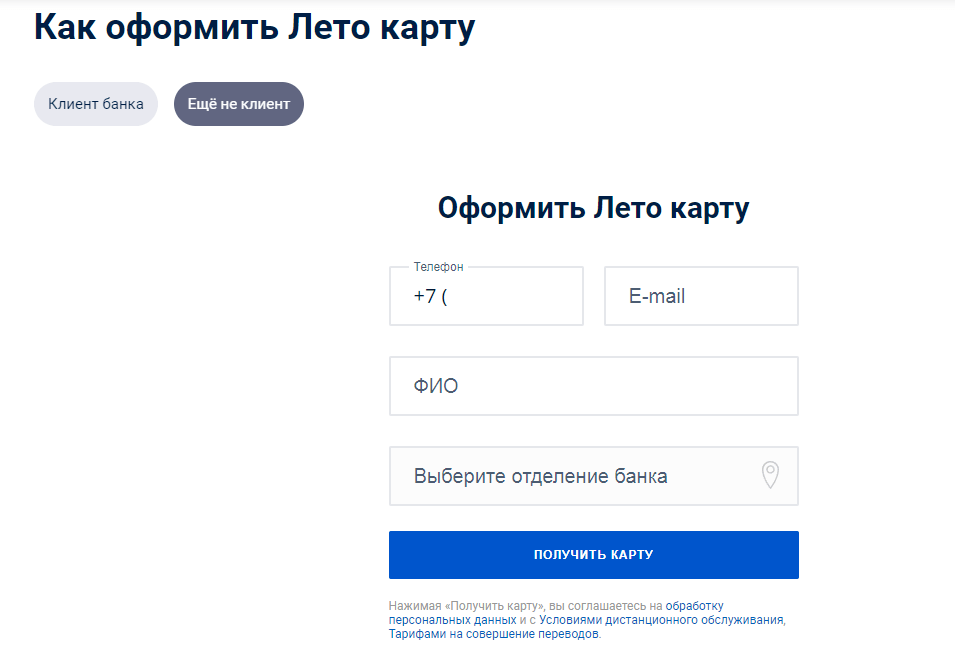The height and width of the screenshot is (652, 955).
Task: Select the Ещё не клиент tab
Action: point(239,104)
